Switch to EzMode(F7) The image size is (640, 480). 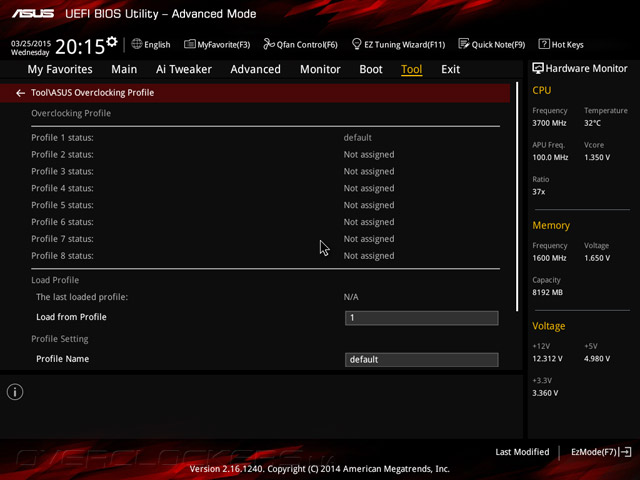coord(594,452)
